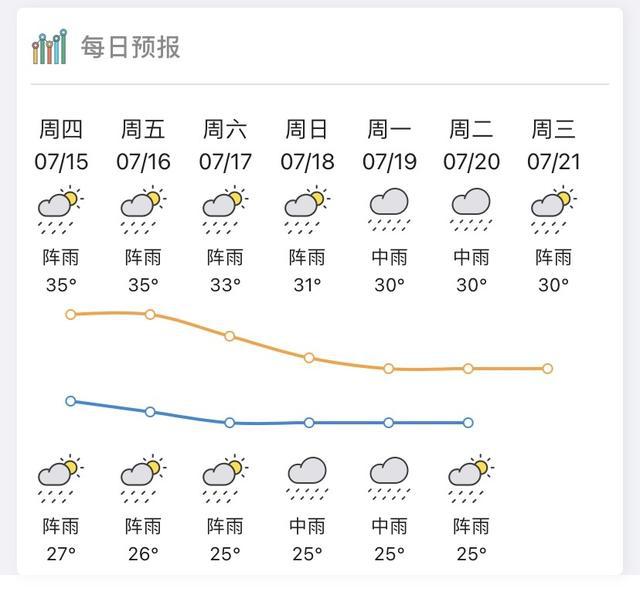Click the daily forecast bar chart icon

click(50, 47)
